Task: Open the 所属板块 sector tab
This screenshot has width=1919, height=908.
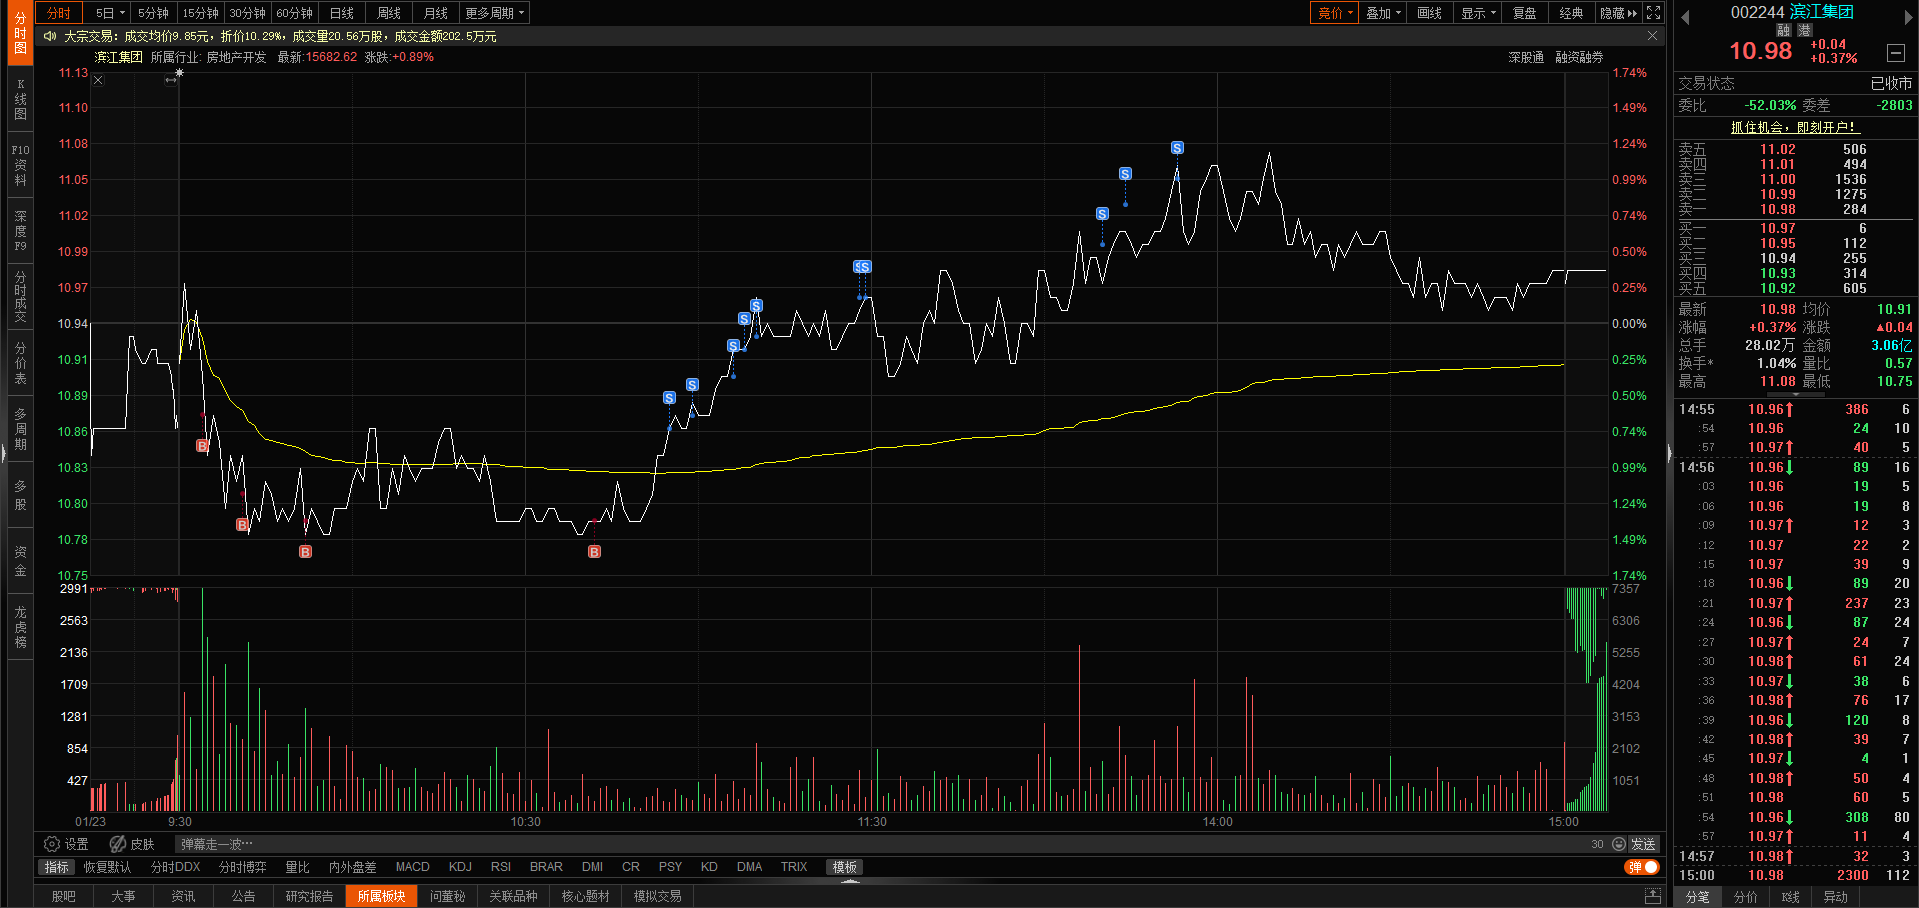Action: tap(381, 896)
